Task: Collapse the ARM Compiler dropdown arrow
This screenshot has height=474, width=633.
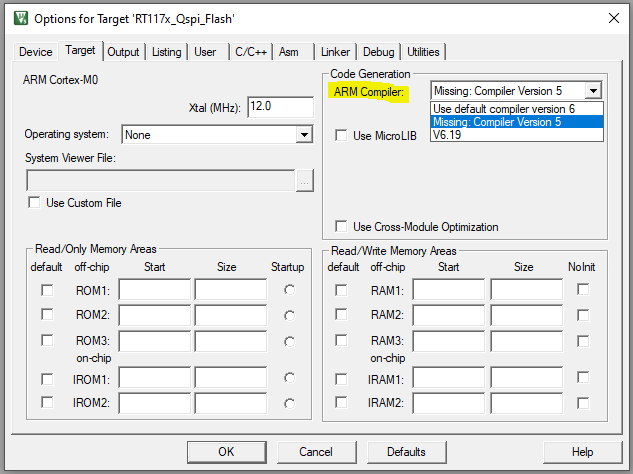Action: click(x=594, y=91)
